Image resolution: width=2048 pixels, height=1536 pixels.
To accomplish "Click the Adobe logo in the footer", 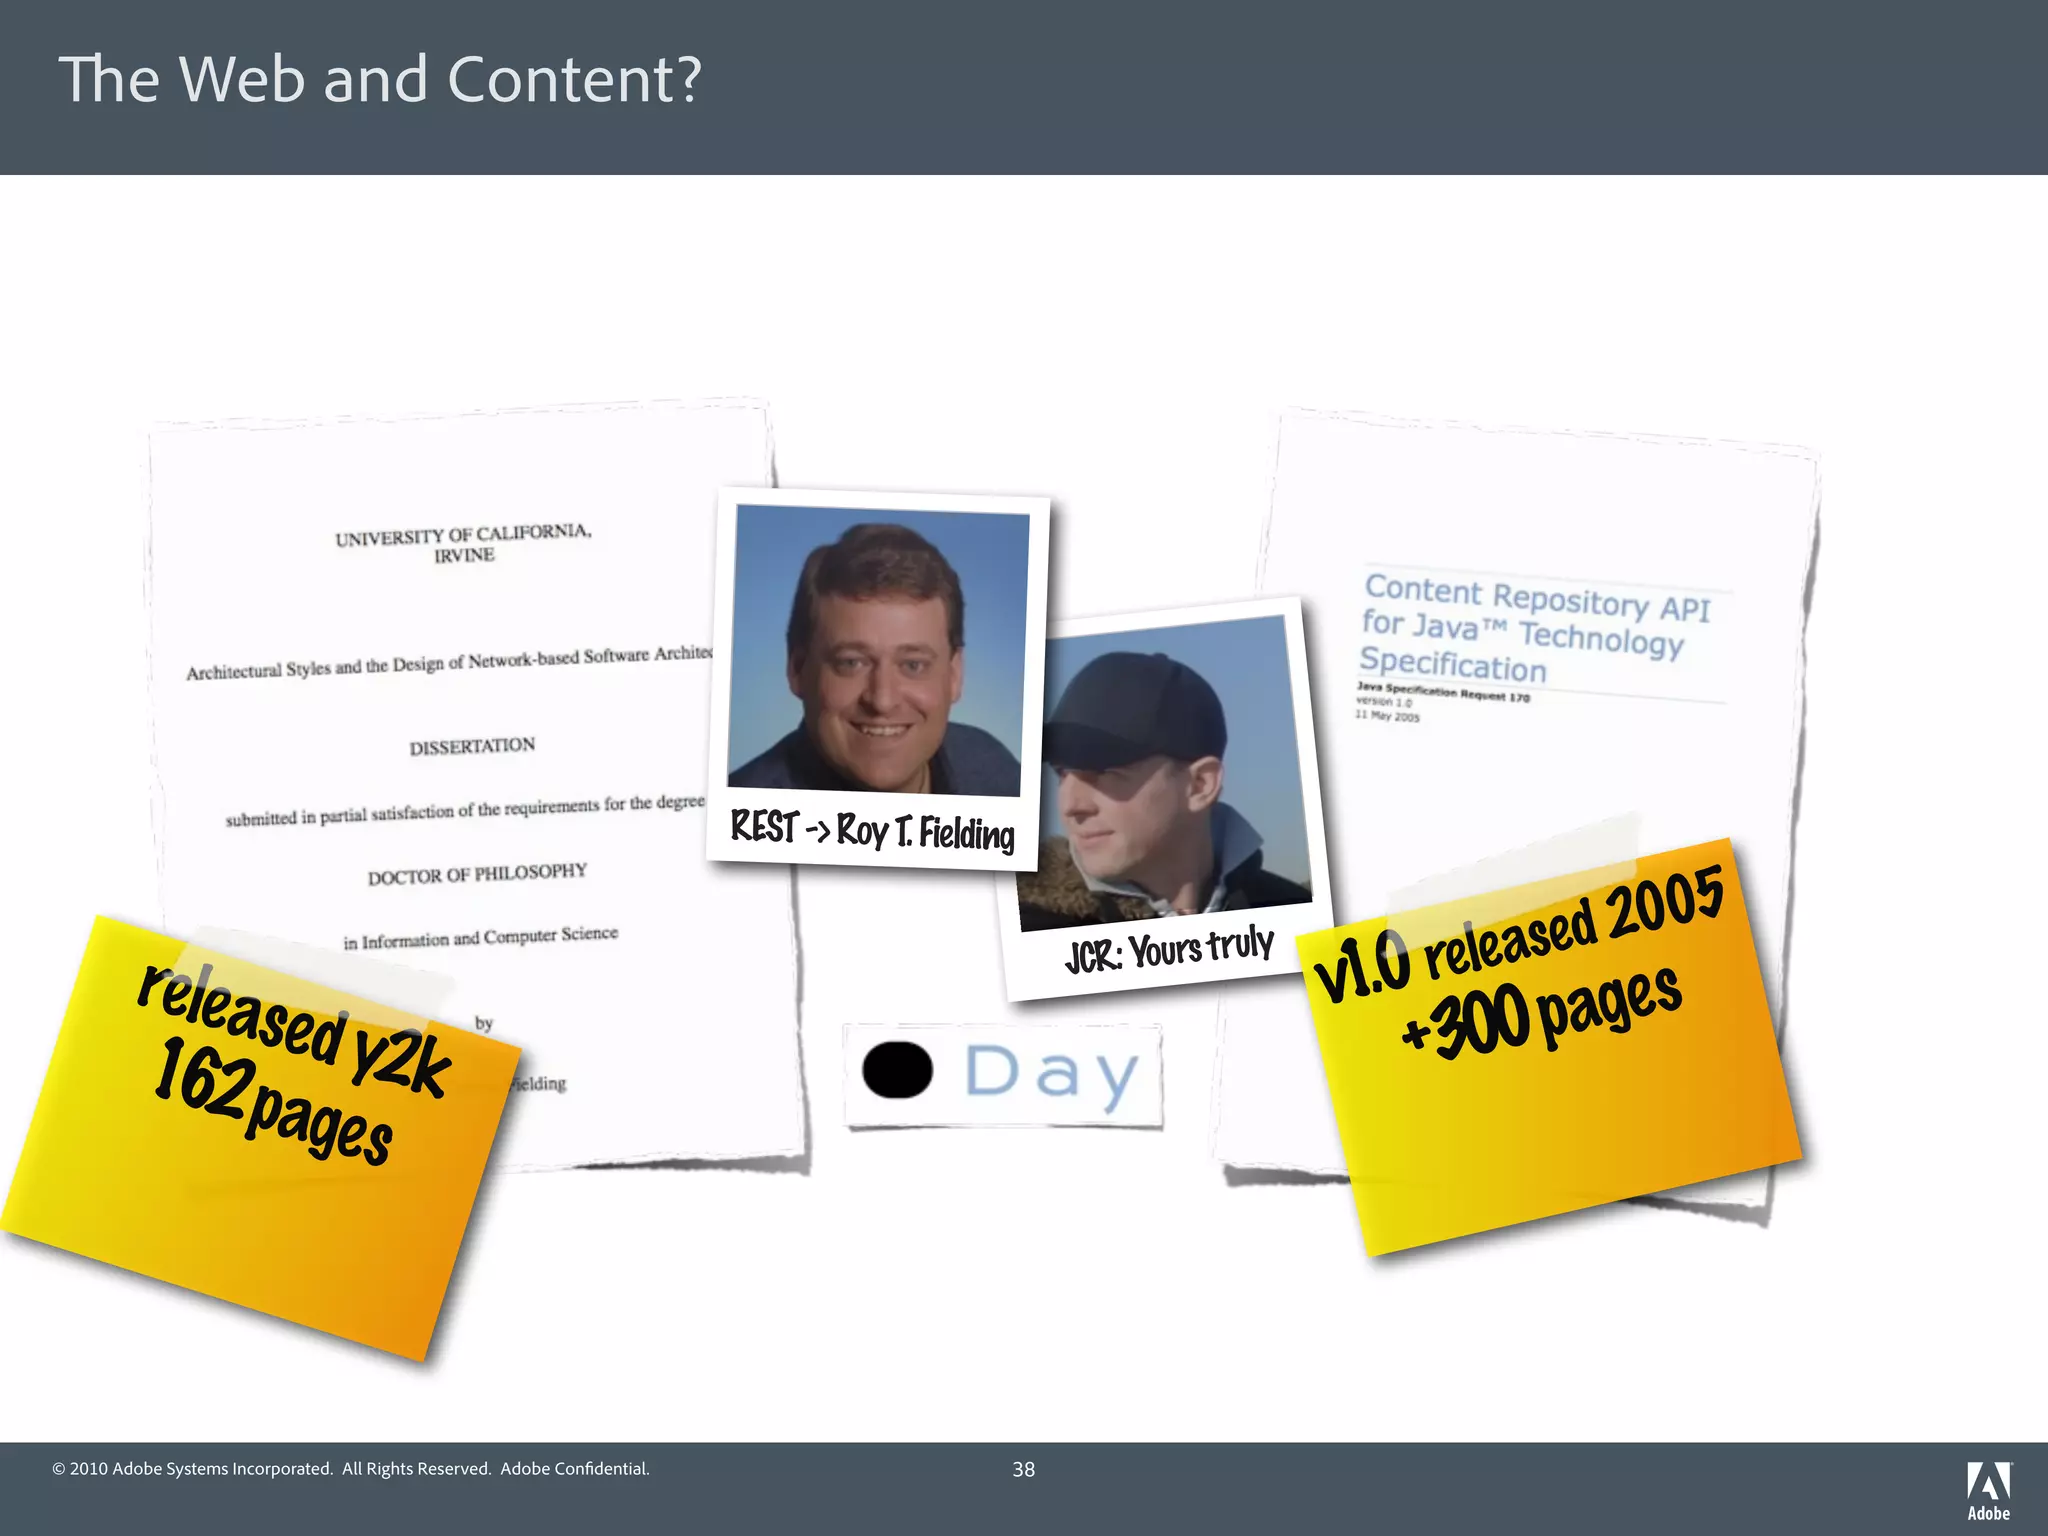I will [x=1989, y=1491].
